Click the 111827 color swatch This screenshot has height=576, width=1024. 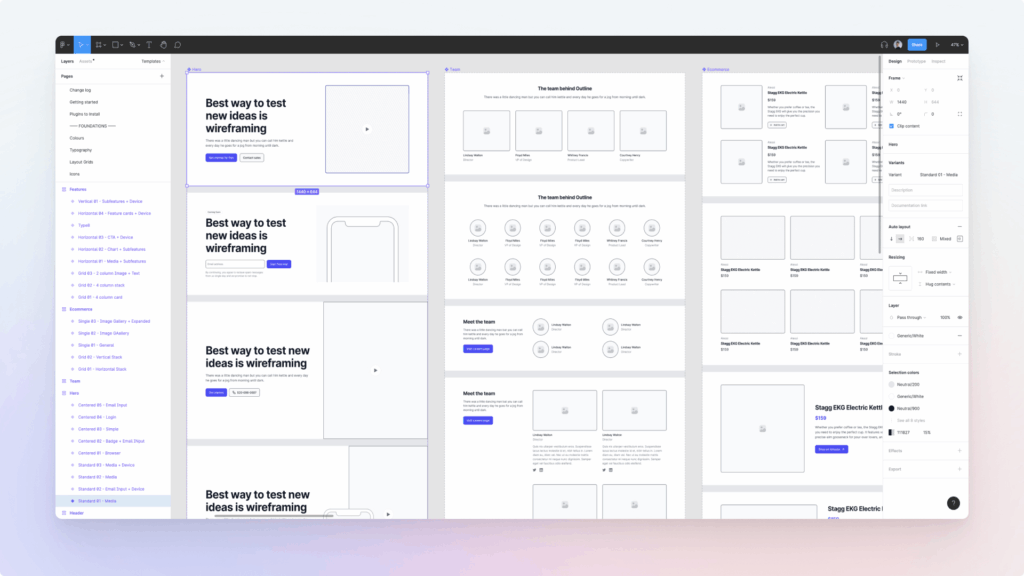click(x=891, y=432)
